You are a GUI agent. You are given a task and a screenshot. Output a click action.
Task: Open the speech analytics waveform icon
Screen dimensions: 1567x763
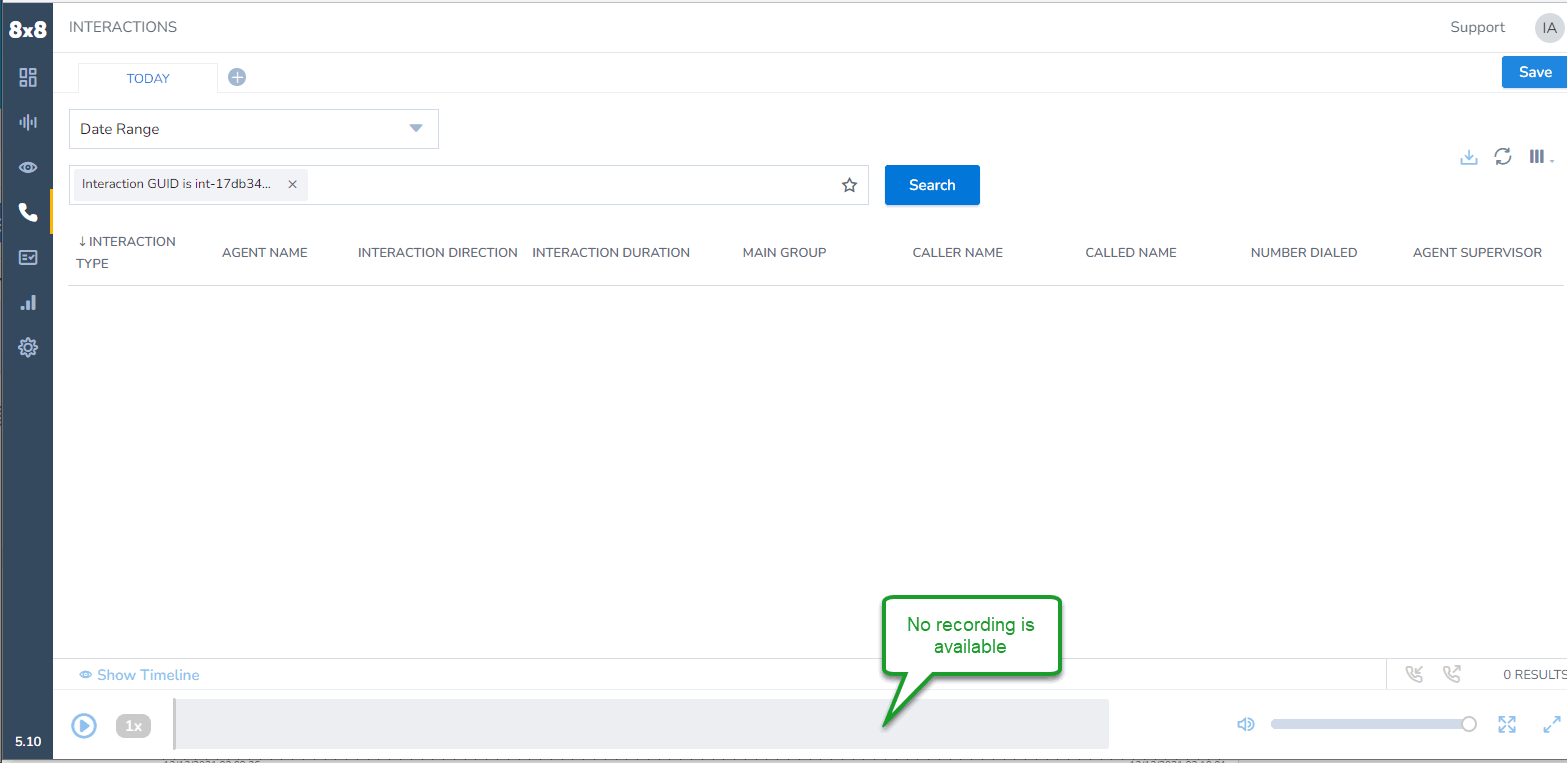tap(28, 122)
